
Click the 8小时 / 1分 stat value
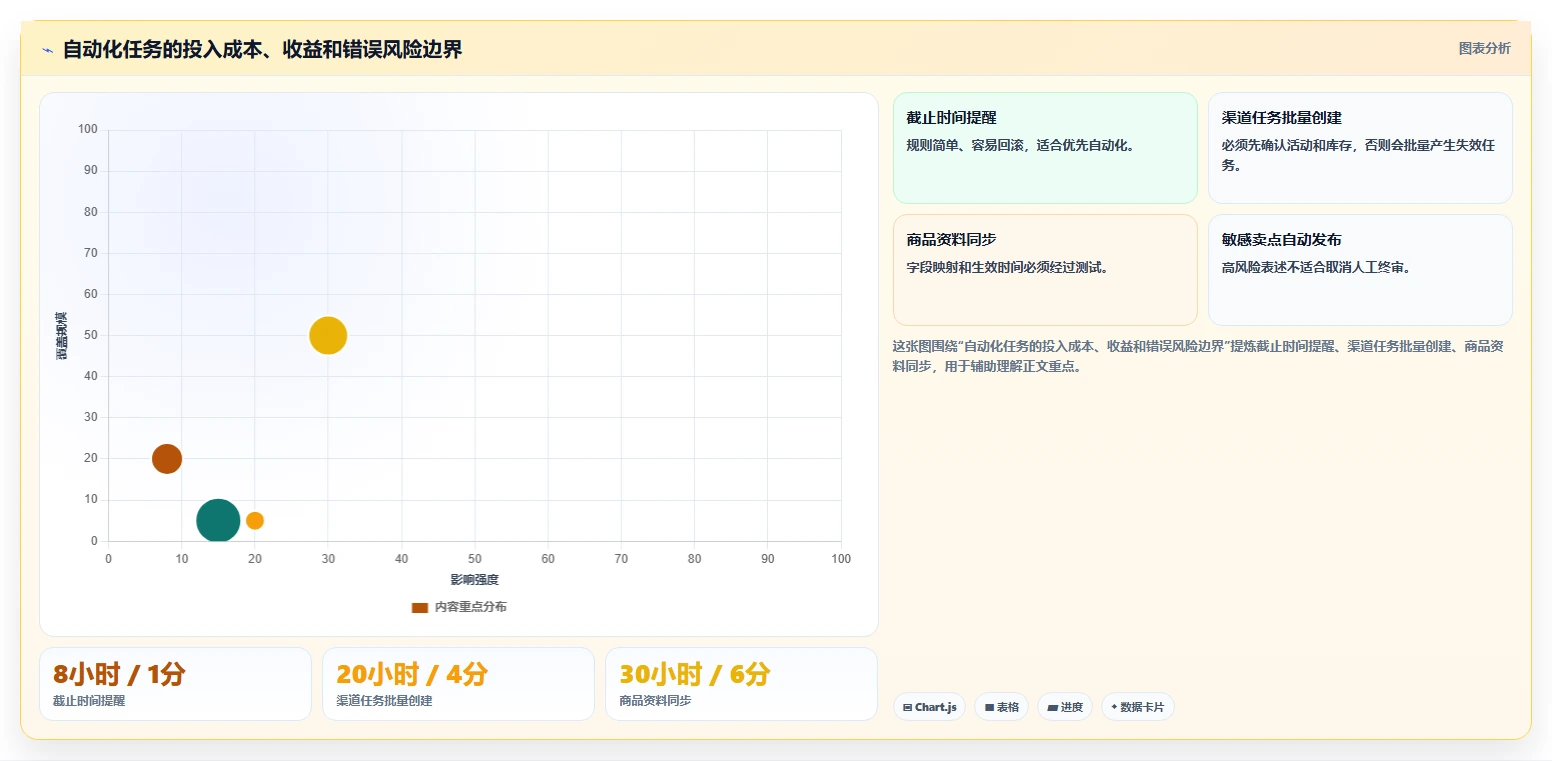pos(119,674)
